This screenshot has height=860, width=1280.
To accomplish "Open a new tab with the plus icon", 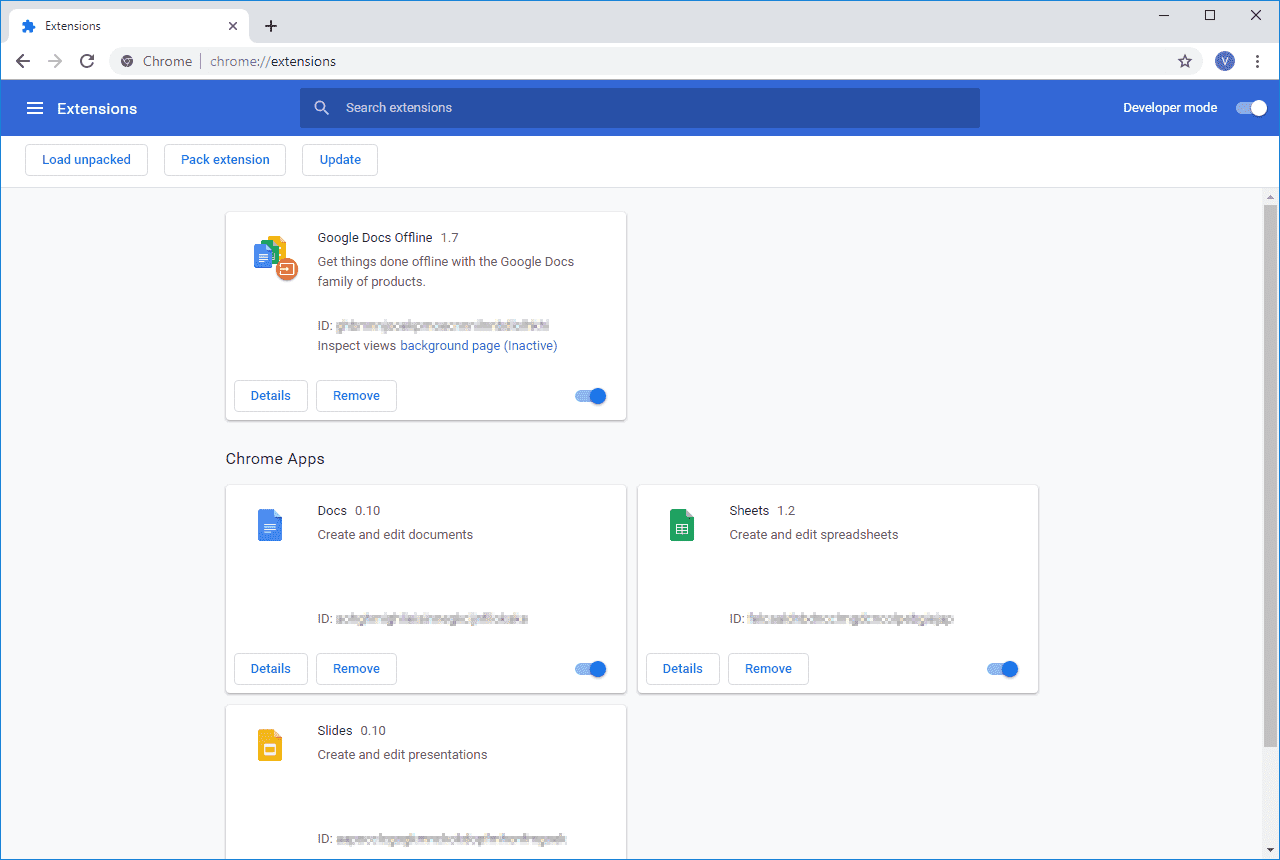I will (x=271, y=26).
